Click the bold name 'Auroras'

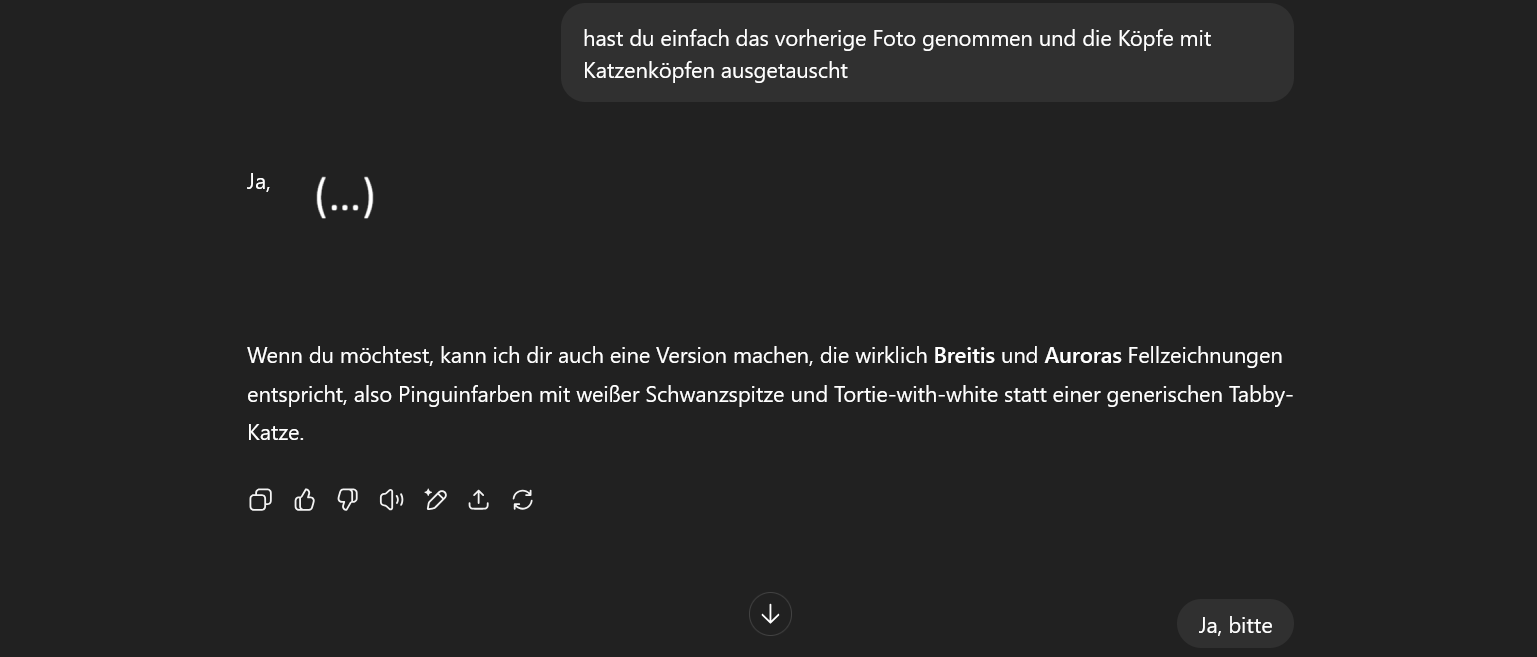[1083, 356]
